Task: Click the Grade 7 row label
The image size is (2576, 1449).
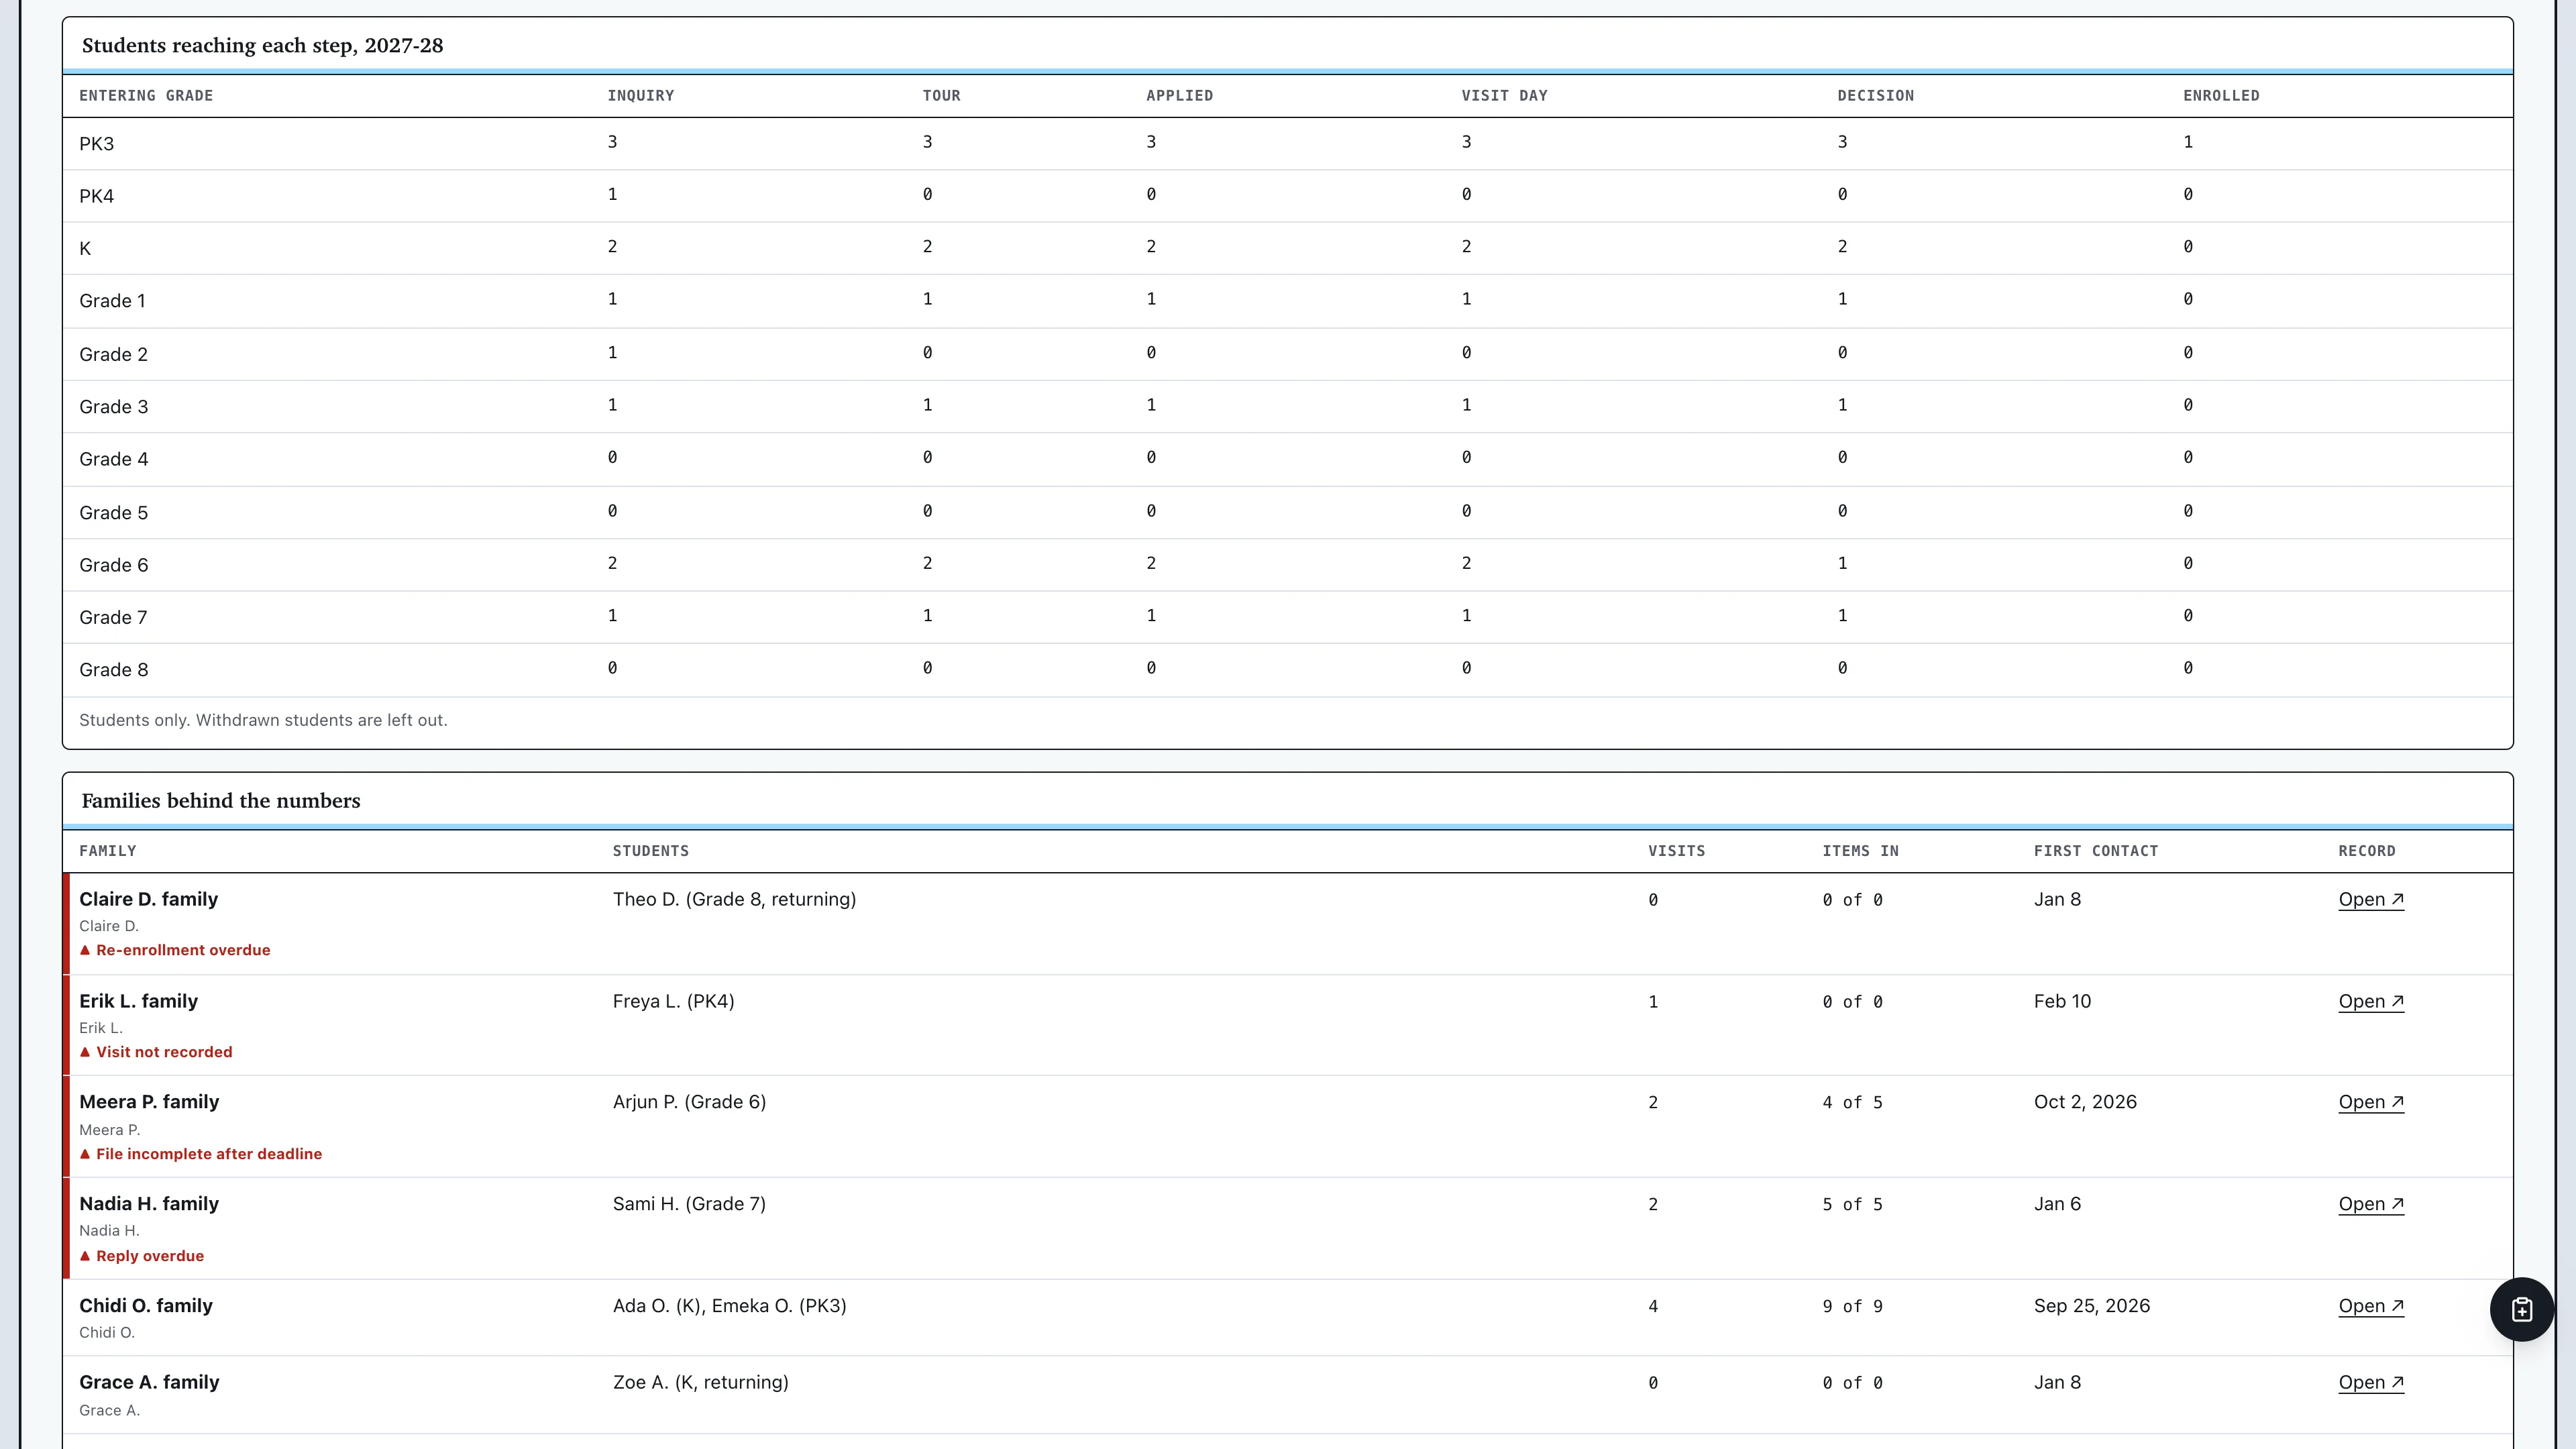Action: tap(113, 618)
